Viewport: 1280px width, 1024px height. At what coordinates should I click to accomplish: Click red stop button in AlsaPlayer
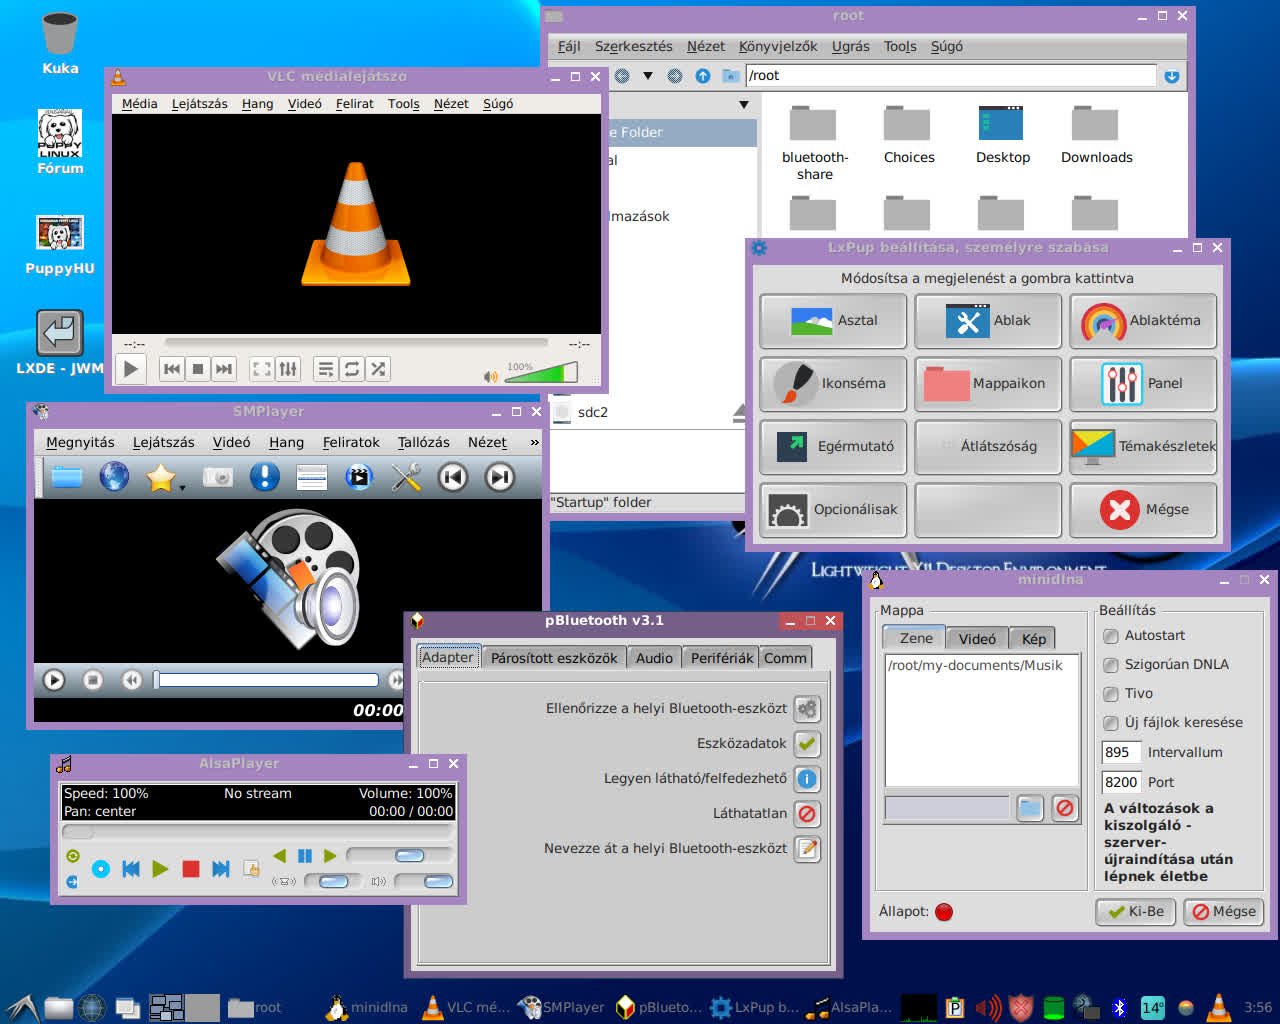pyautogui.click(x=191, y=869)
